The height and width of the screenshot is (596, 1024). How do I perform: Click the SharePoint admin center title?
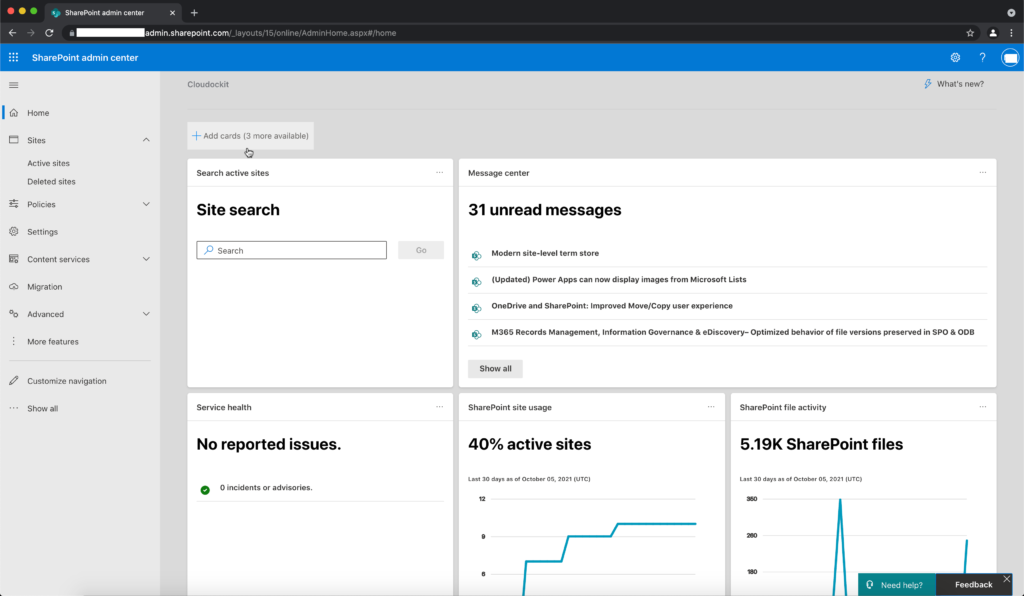click(85, 57)
